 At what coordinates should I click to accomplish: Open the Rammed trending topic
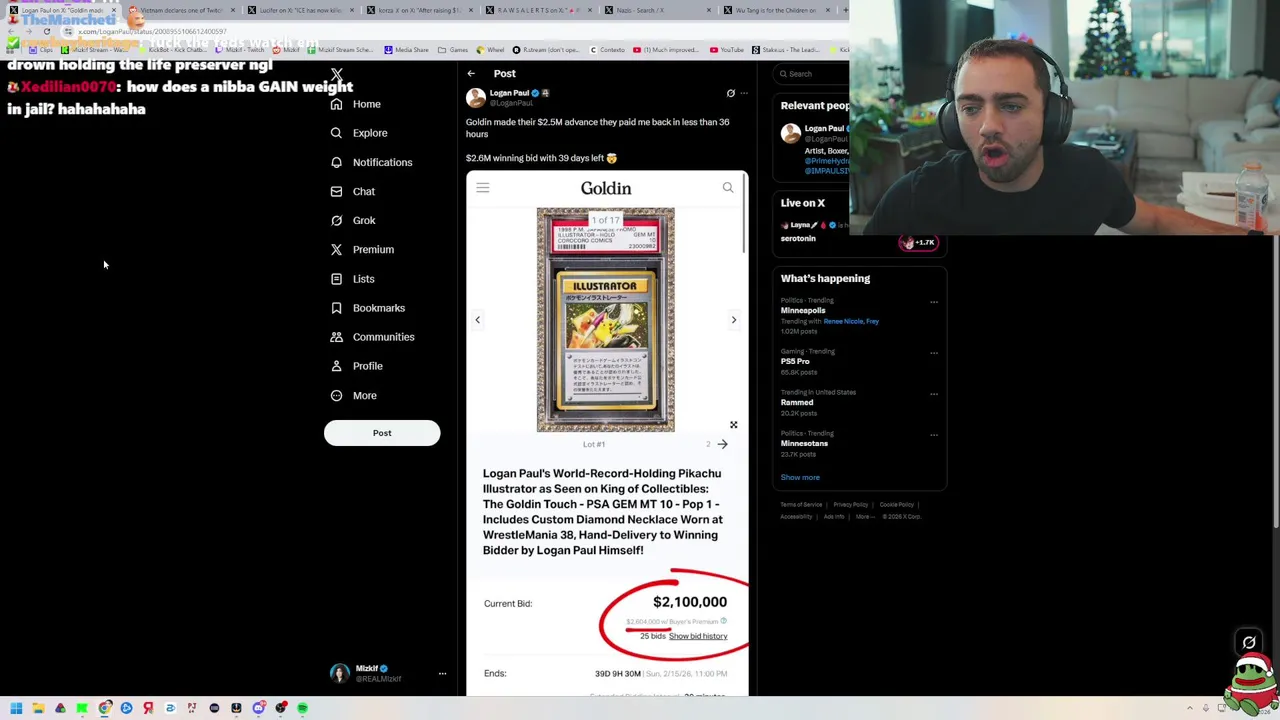point(797,403)
